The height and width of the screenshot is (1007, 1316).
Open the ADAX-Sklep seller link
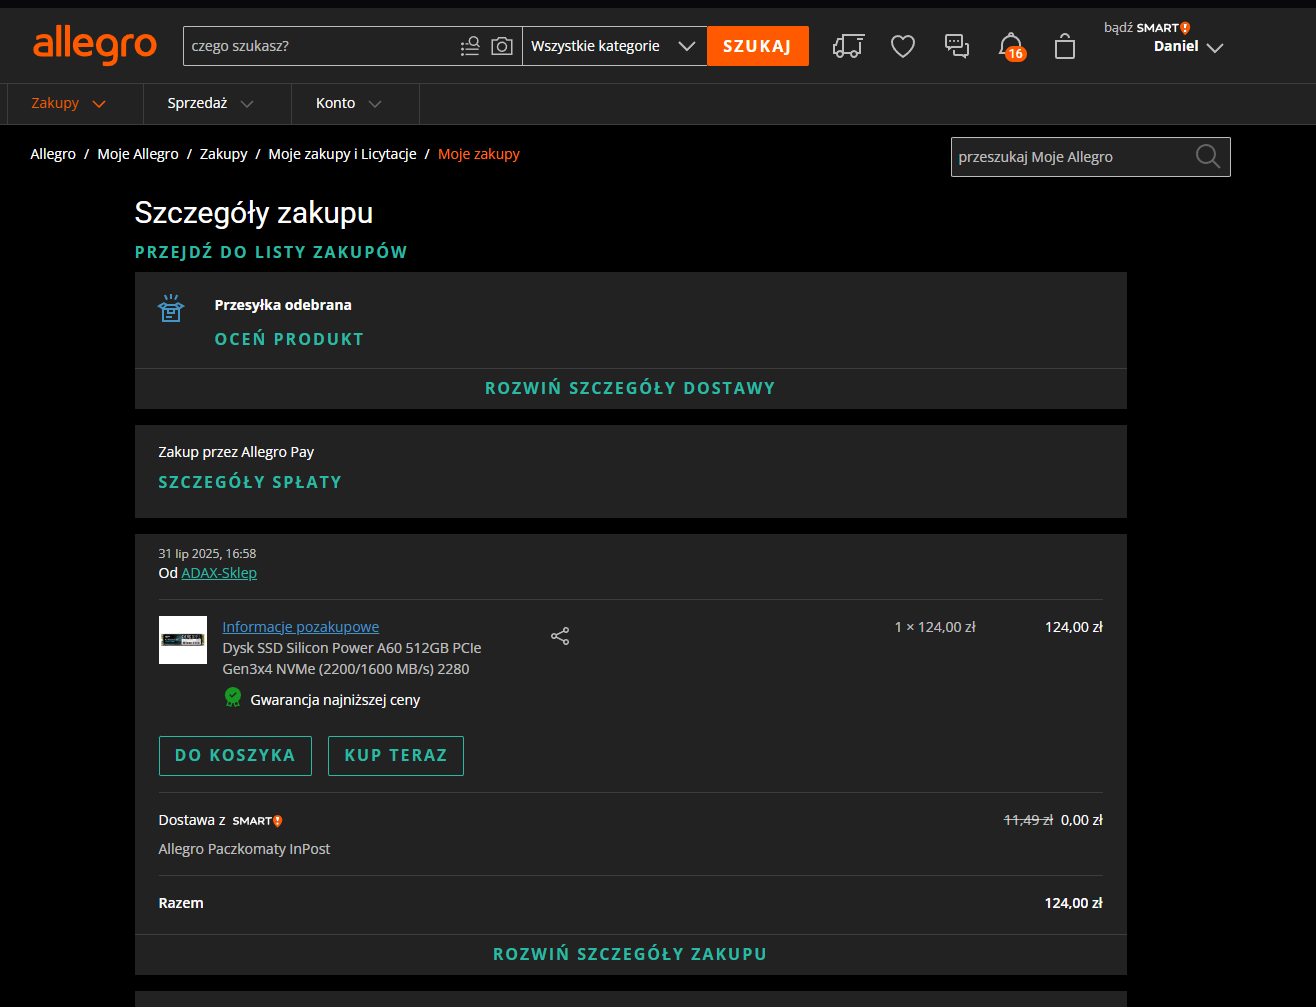(x=219, y=573)
